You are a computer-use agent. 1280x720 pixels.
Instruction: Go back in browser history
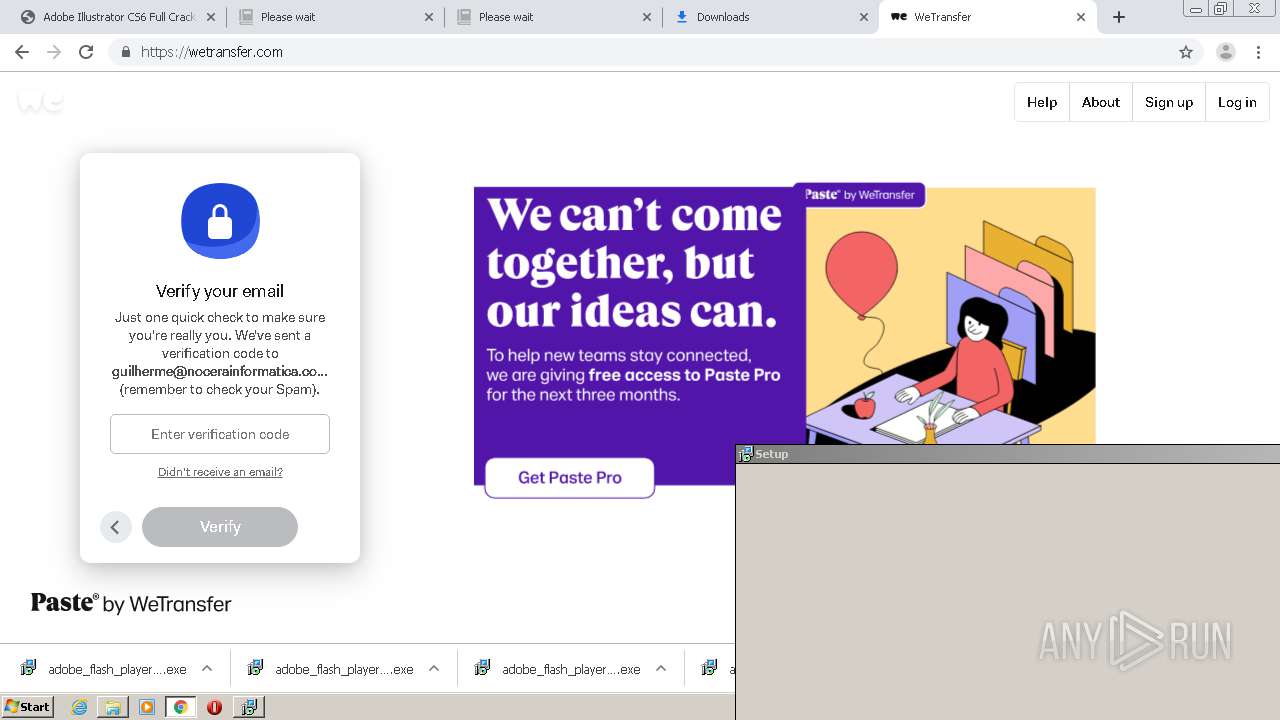(x=22, y=52)
